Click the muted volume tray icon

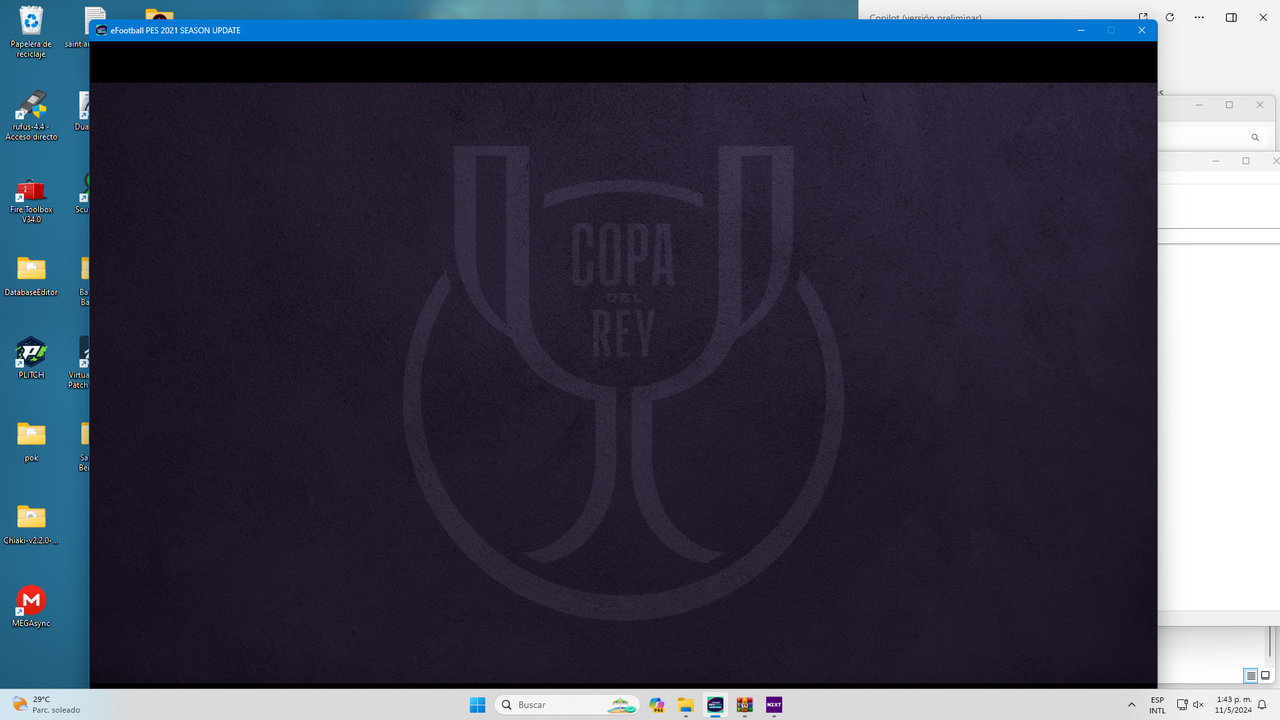tap(1199, 705)
